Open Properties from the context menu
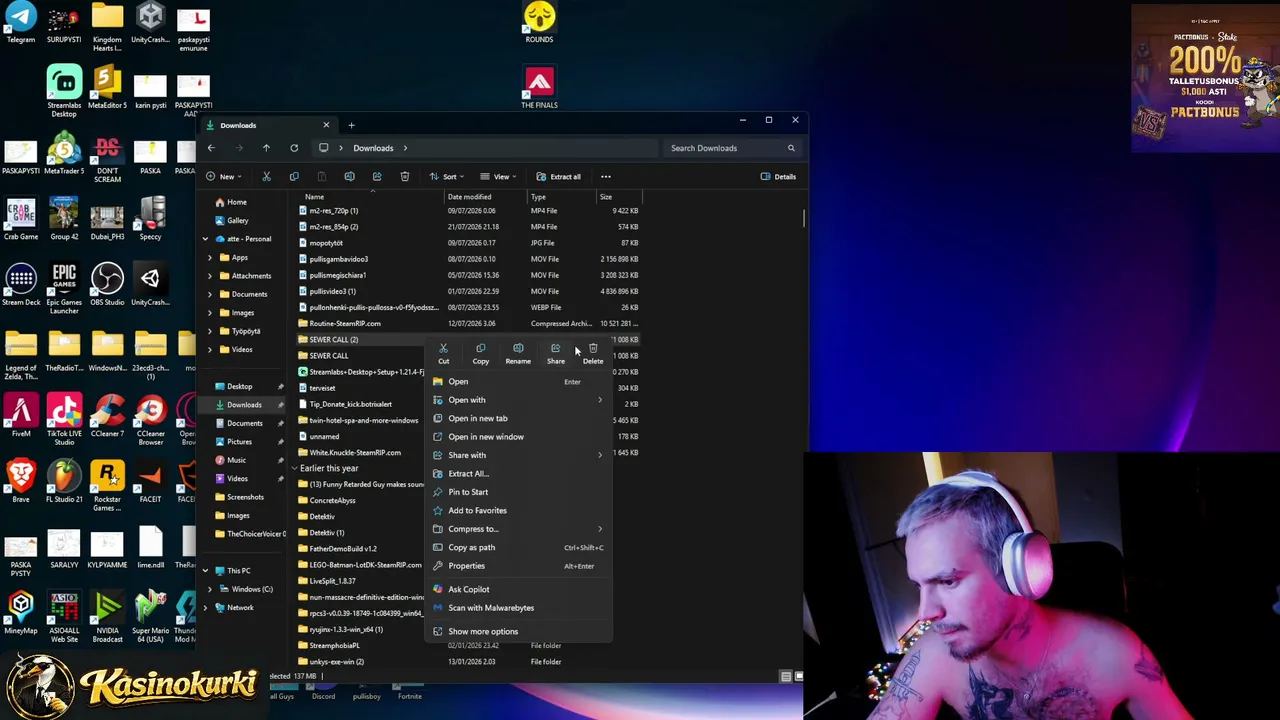Screen dimensions: 1280x720 click(x=517, y=566)
